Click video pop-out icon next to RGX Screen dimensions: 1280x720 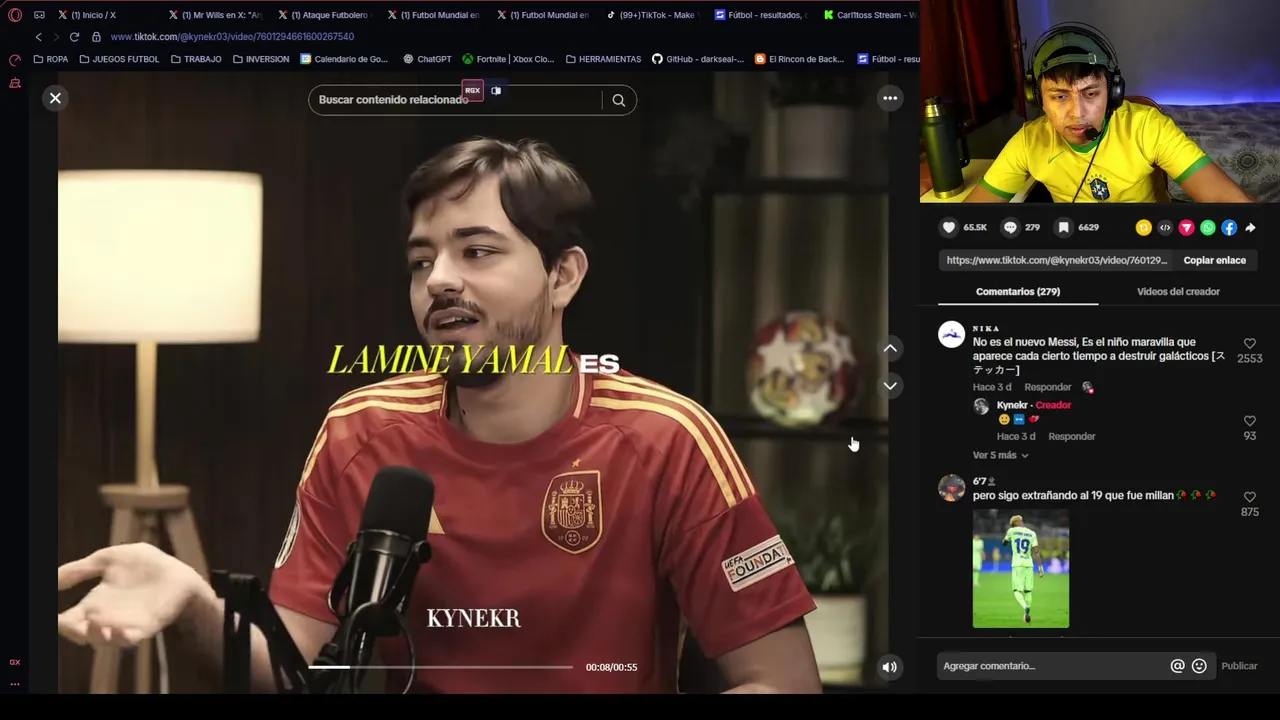click(x=496, y=91)
